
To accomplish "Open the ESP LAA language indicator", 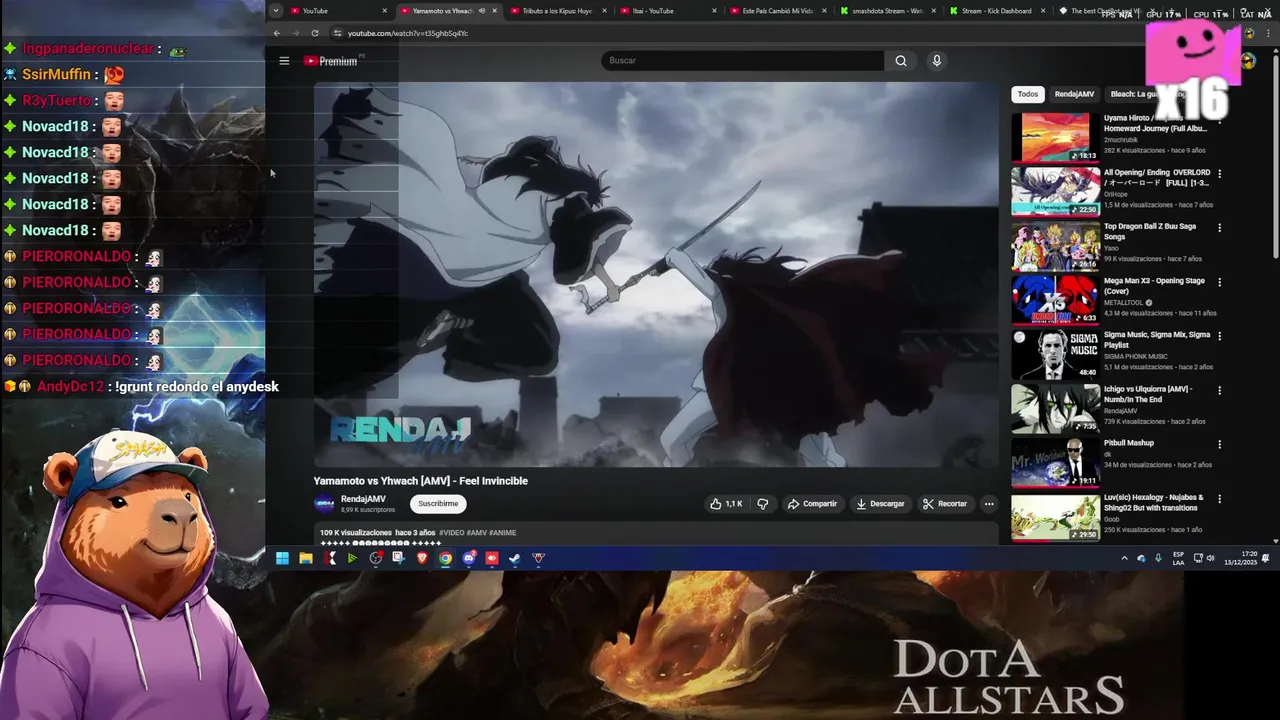I will (x=1179, y=558).
